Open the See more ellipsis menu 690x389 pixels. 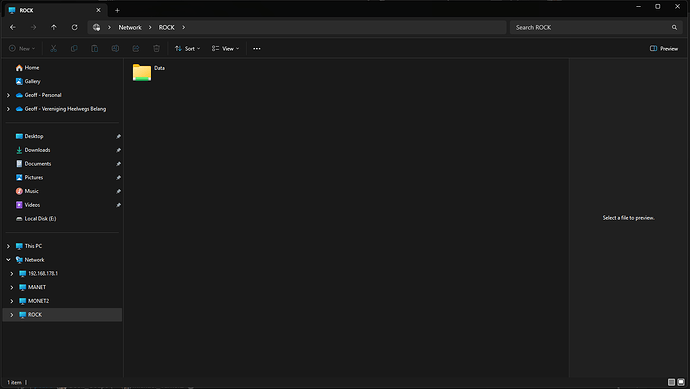click(257, 48)
